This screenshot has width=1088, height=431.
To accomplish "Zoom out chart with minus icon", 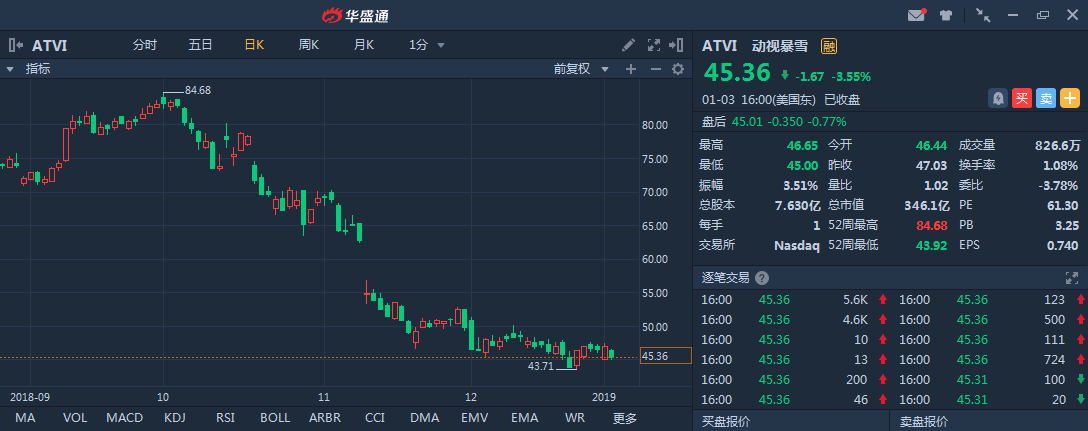I will (655, 69).
